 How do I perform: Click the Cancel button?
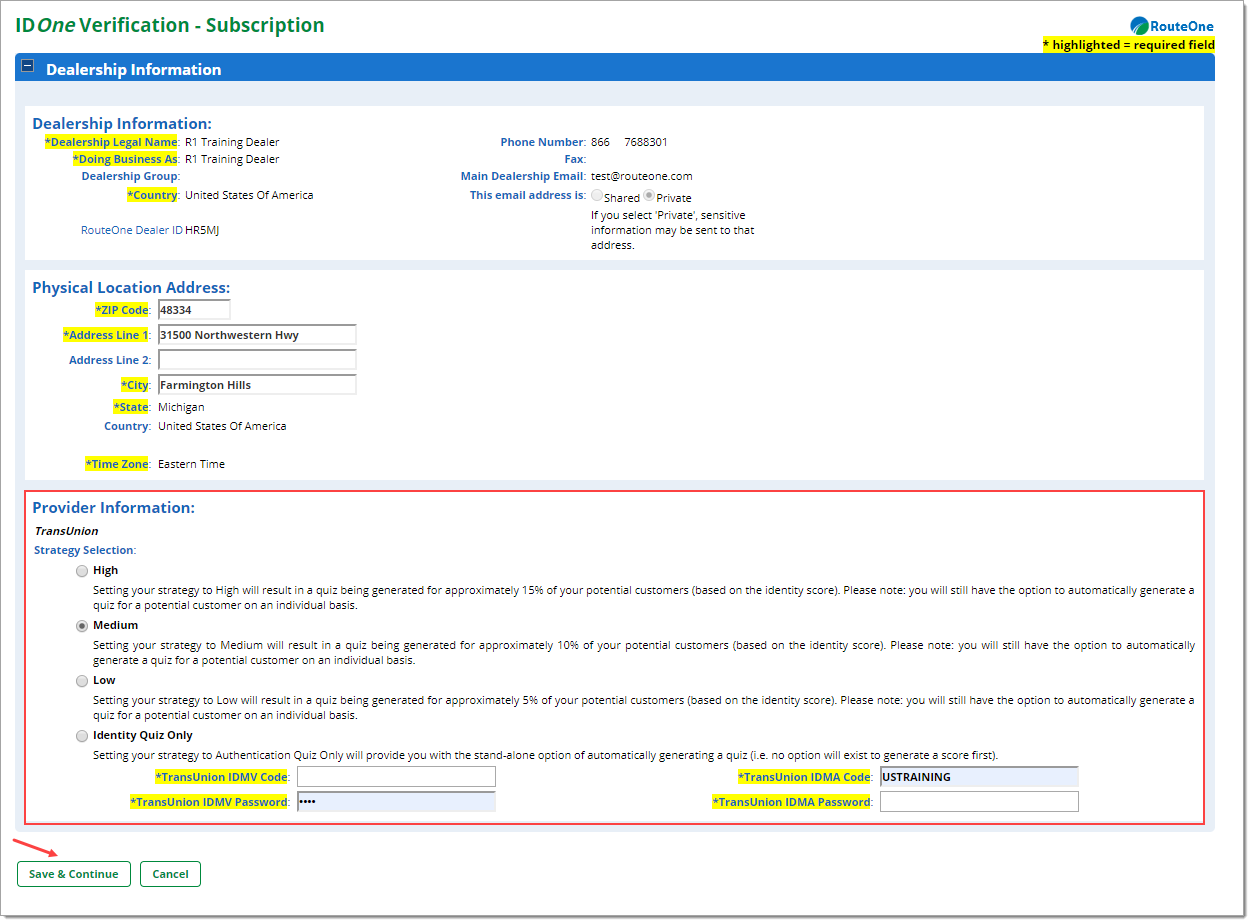tap(170, 874)
